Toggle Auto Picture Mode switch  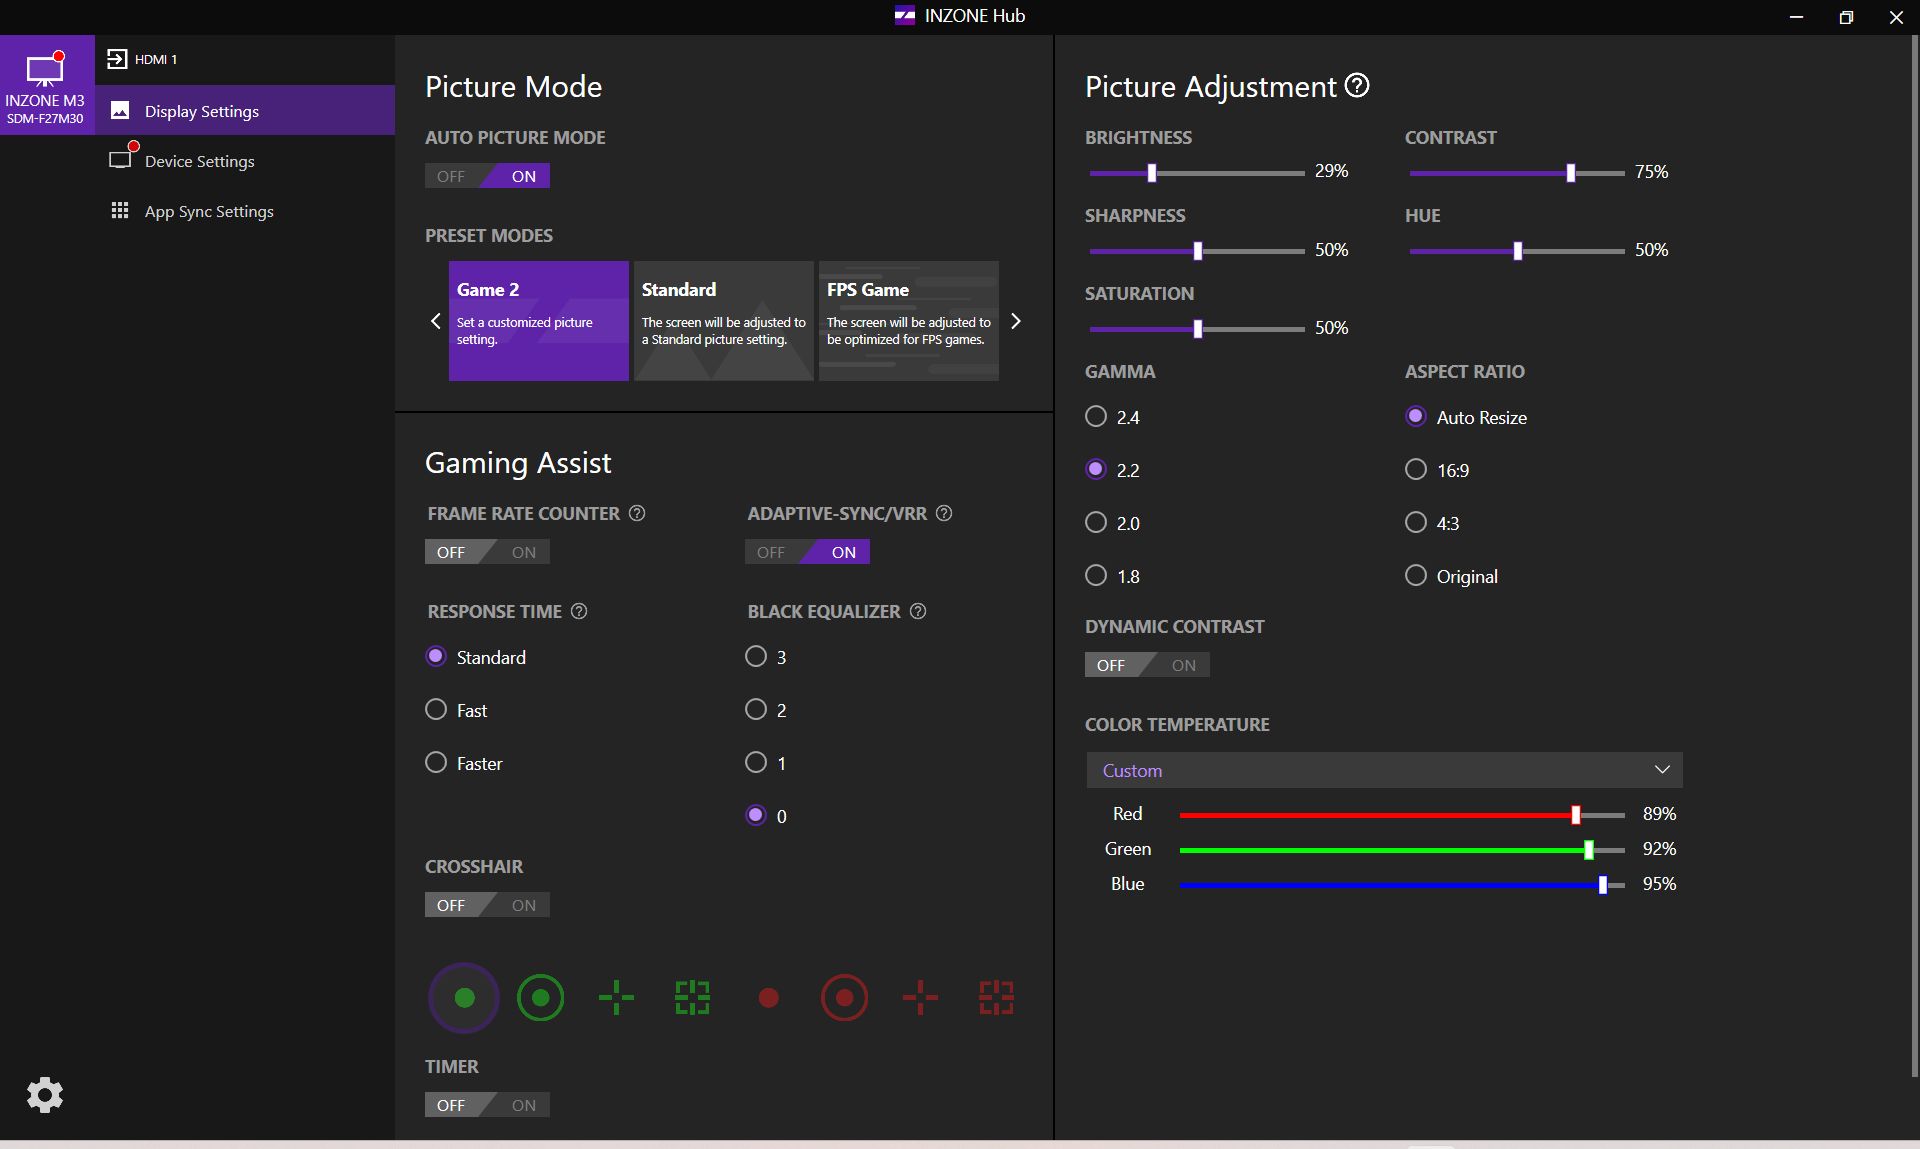487,176
